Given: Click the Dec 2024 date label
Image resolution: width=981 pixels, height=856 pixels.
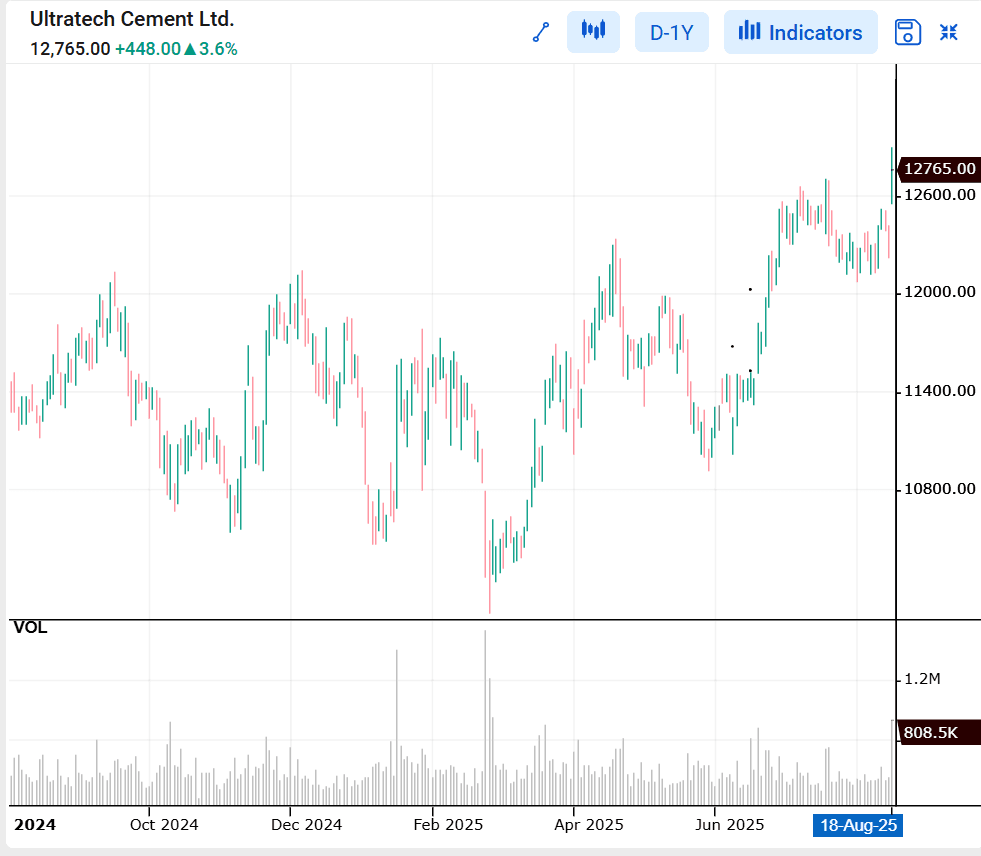Looking at the screenshot, I should coord(307,825).
